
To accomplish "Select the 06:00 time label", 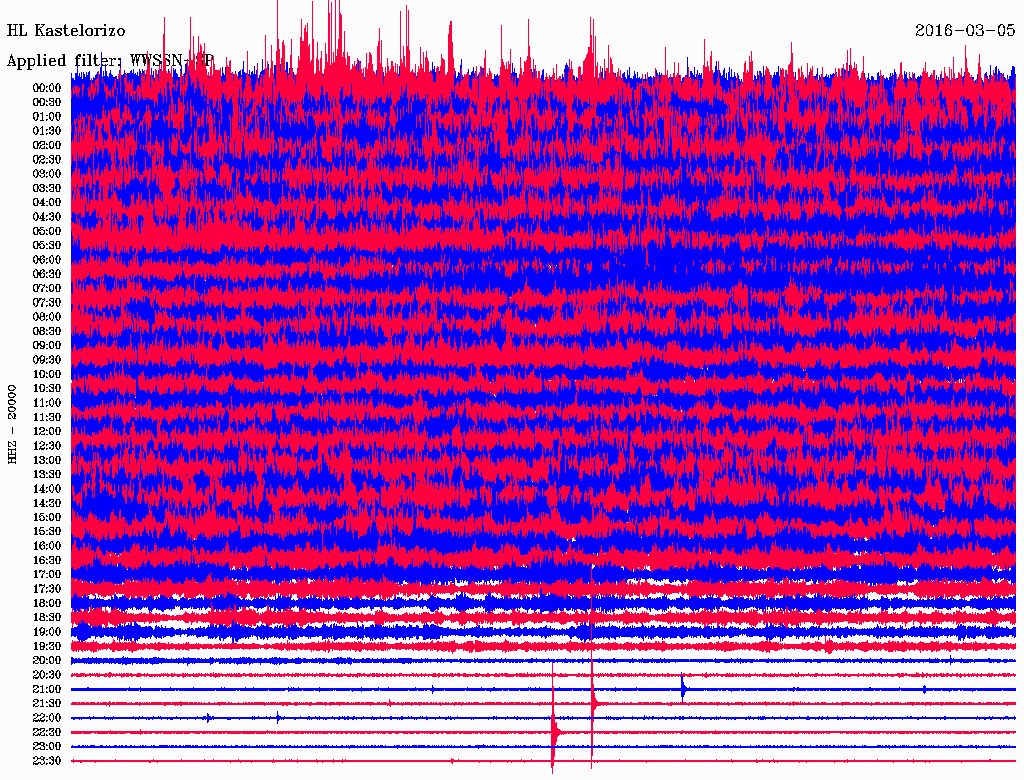I will (x=47, y=260).
